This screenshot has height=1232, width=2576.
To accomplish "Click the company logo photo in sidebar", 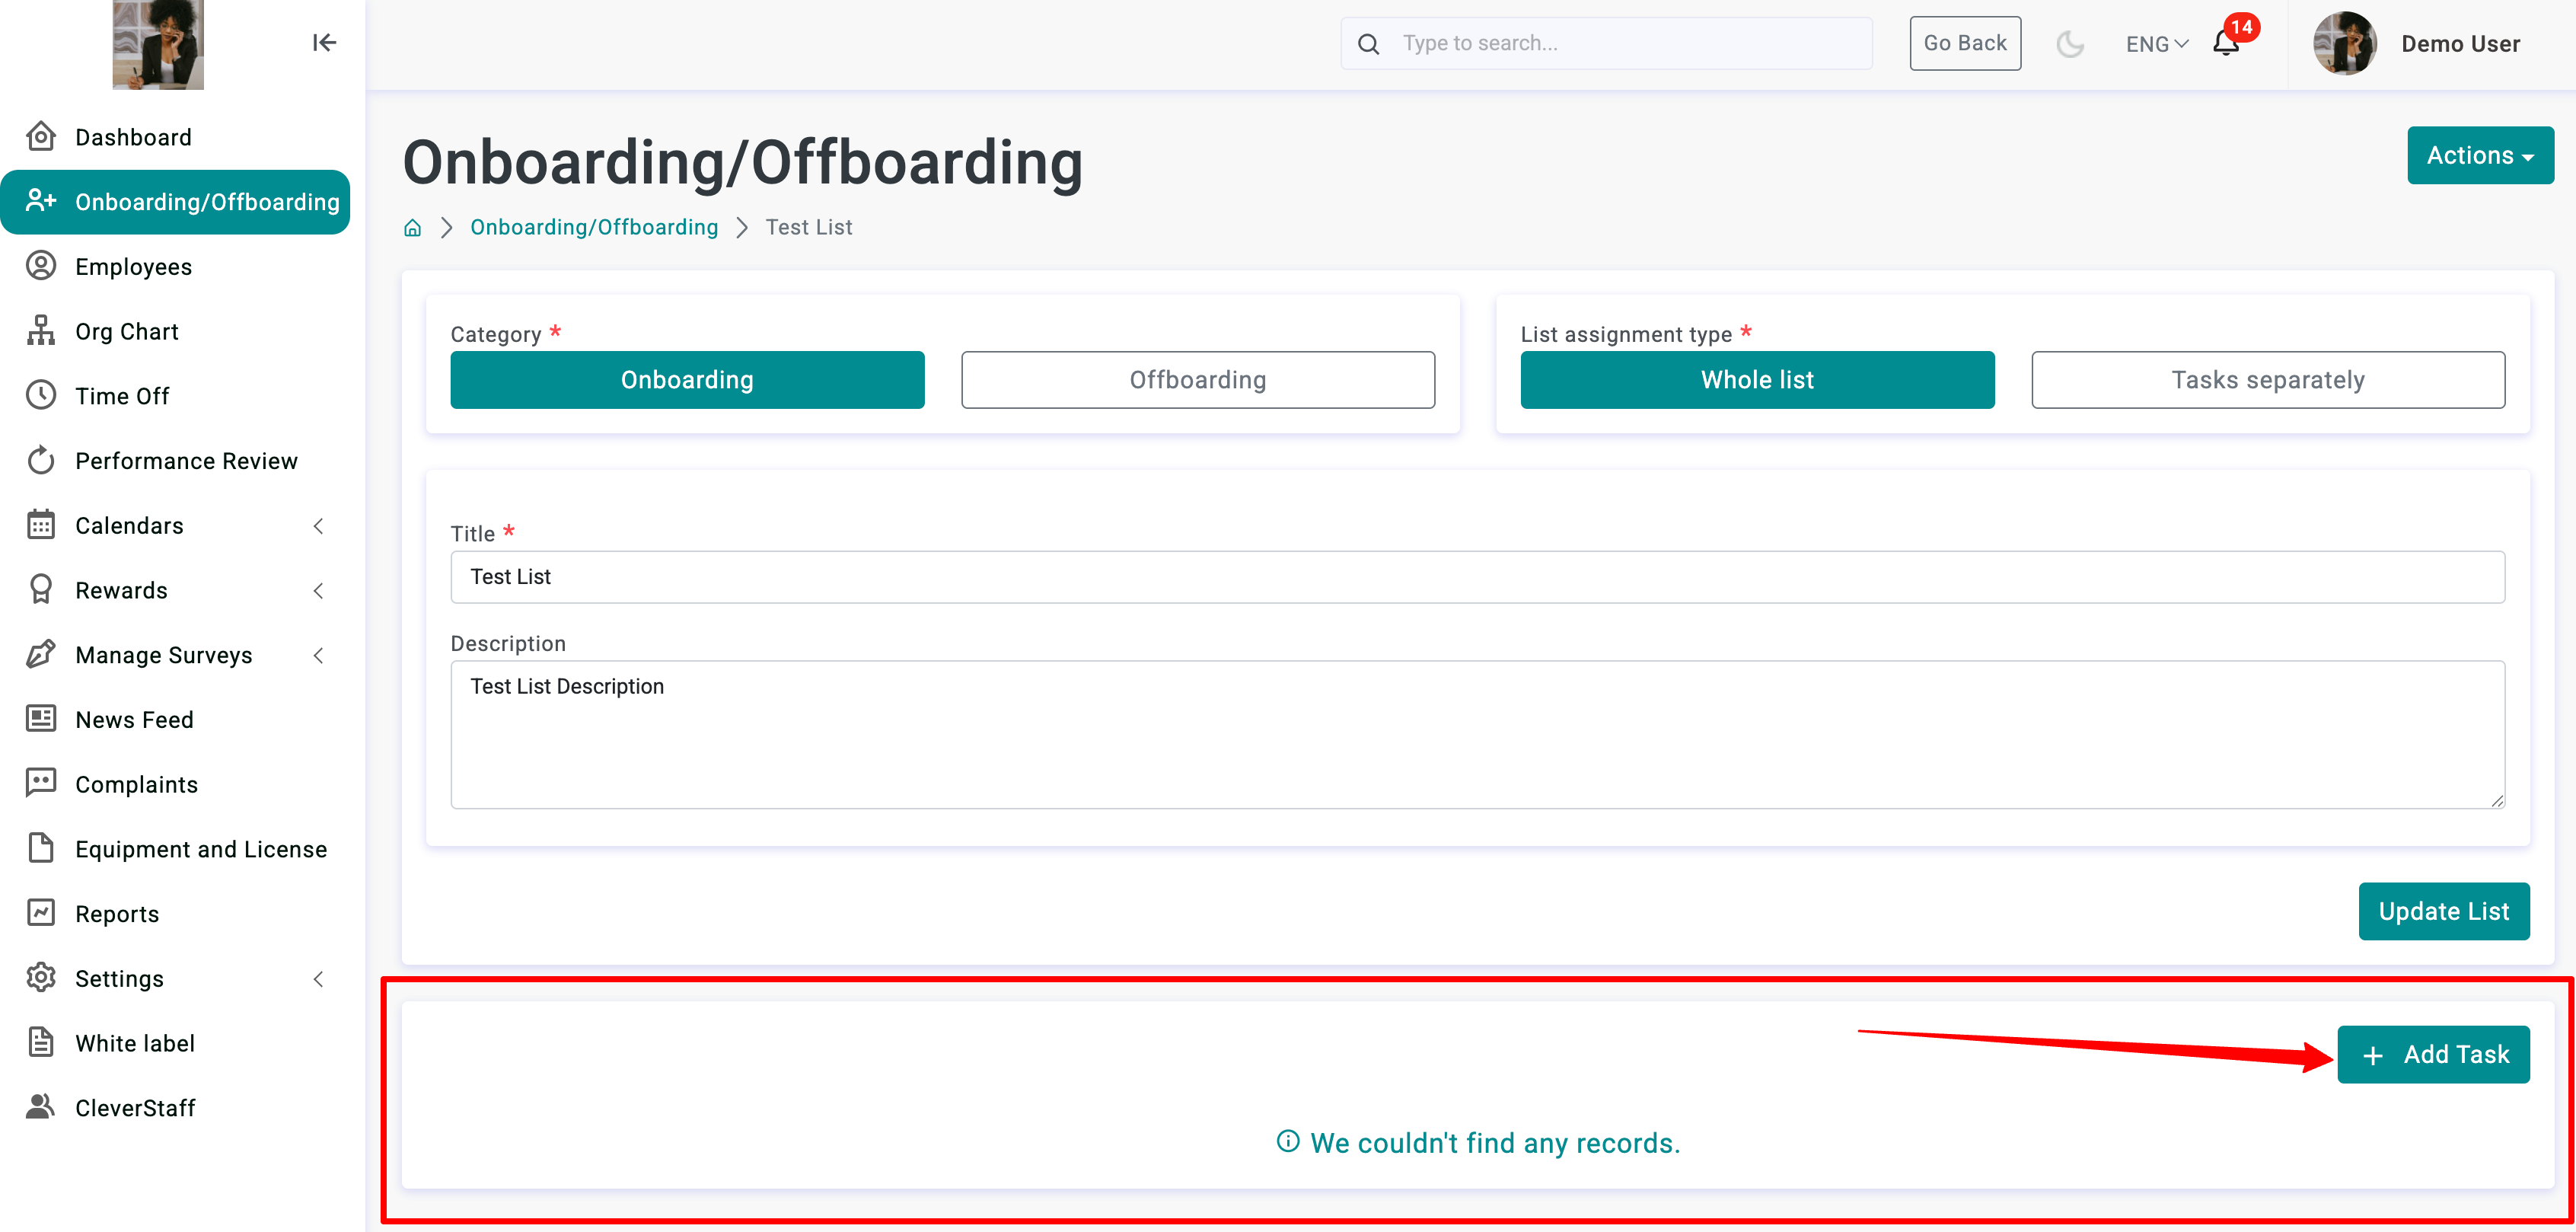I will pos(158,45).
